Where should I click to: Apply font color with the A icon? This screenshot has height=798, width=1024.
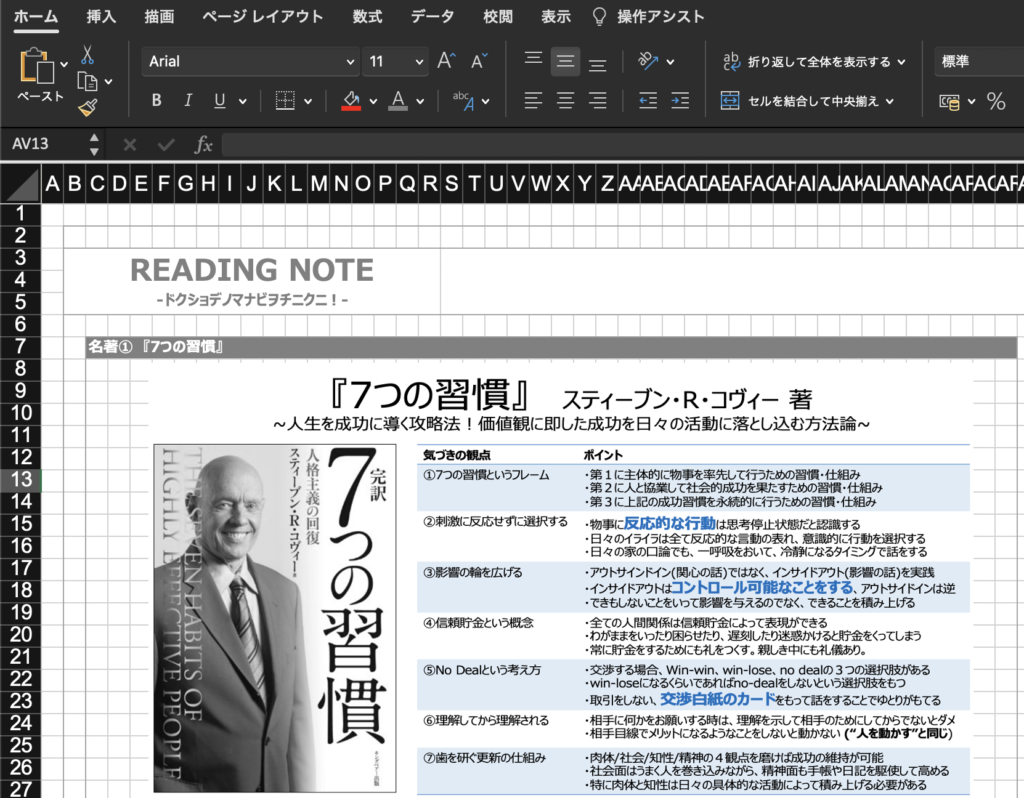398,101
